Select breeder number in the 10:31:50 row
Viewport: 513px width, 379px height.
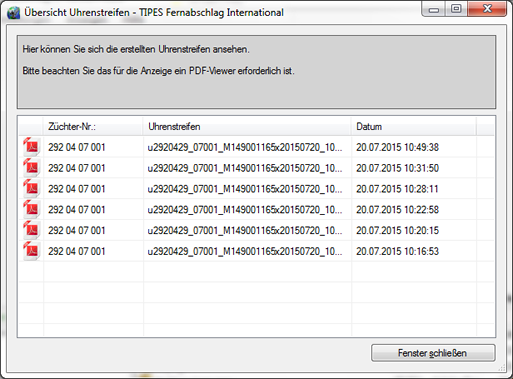tap(77, 168)
